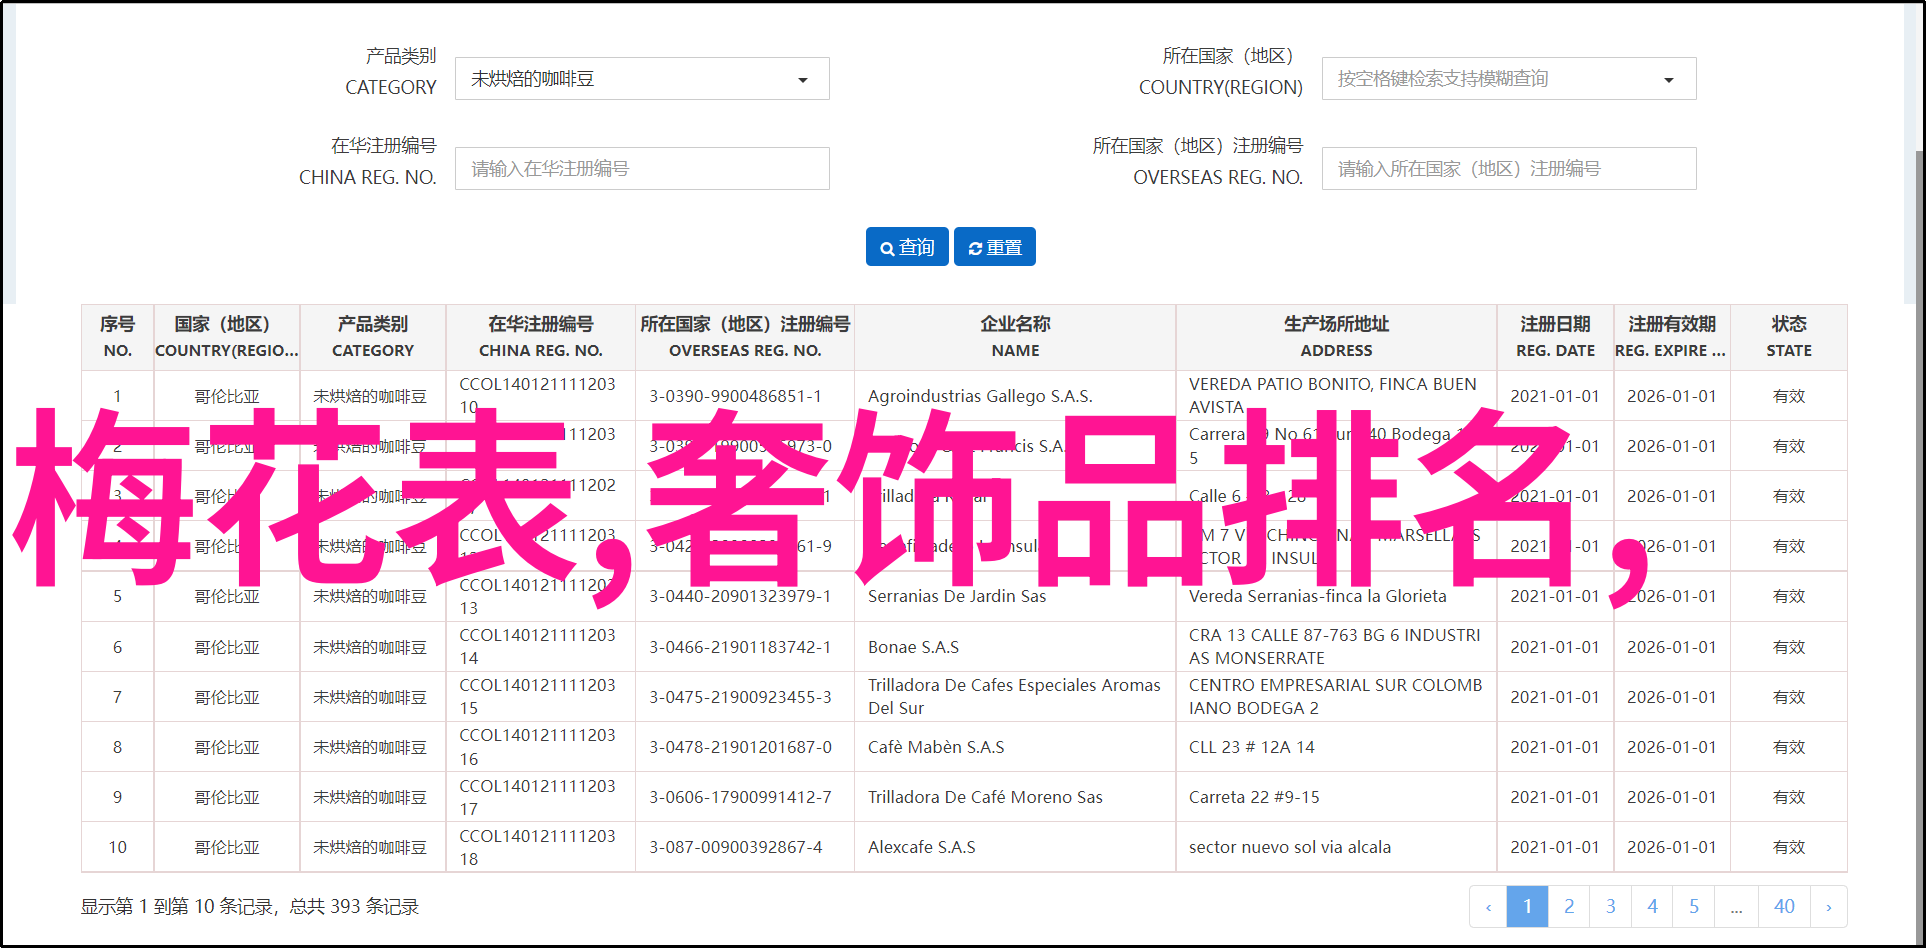The width and height of the screenshot is (1927, 950).
Task: Focus the CHINA REG. NO. input field
Action: click(642, 169)
